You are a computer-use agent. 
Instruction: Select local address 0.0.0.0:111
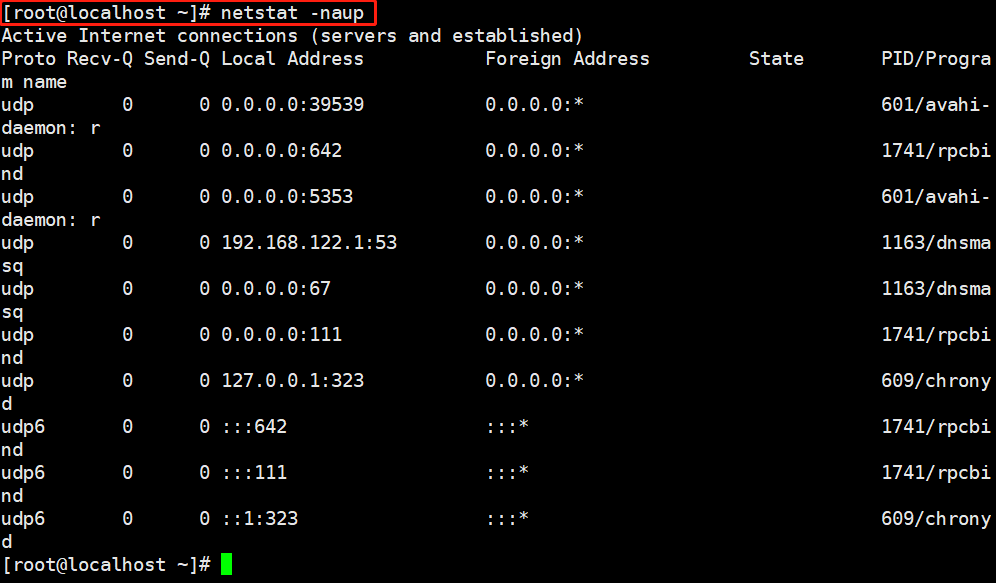(281, 334)
